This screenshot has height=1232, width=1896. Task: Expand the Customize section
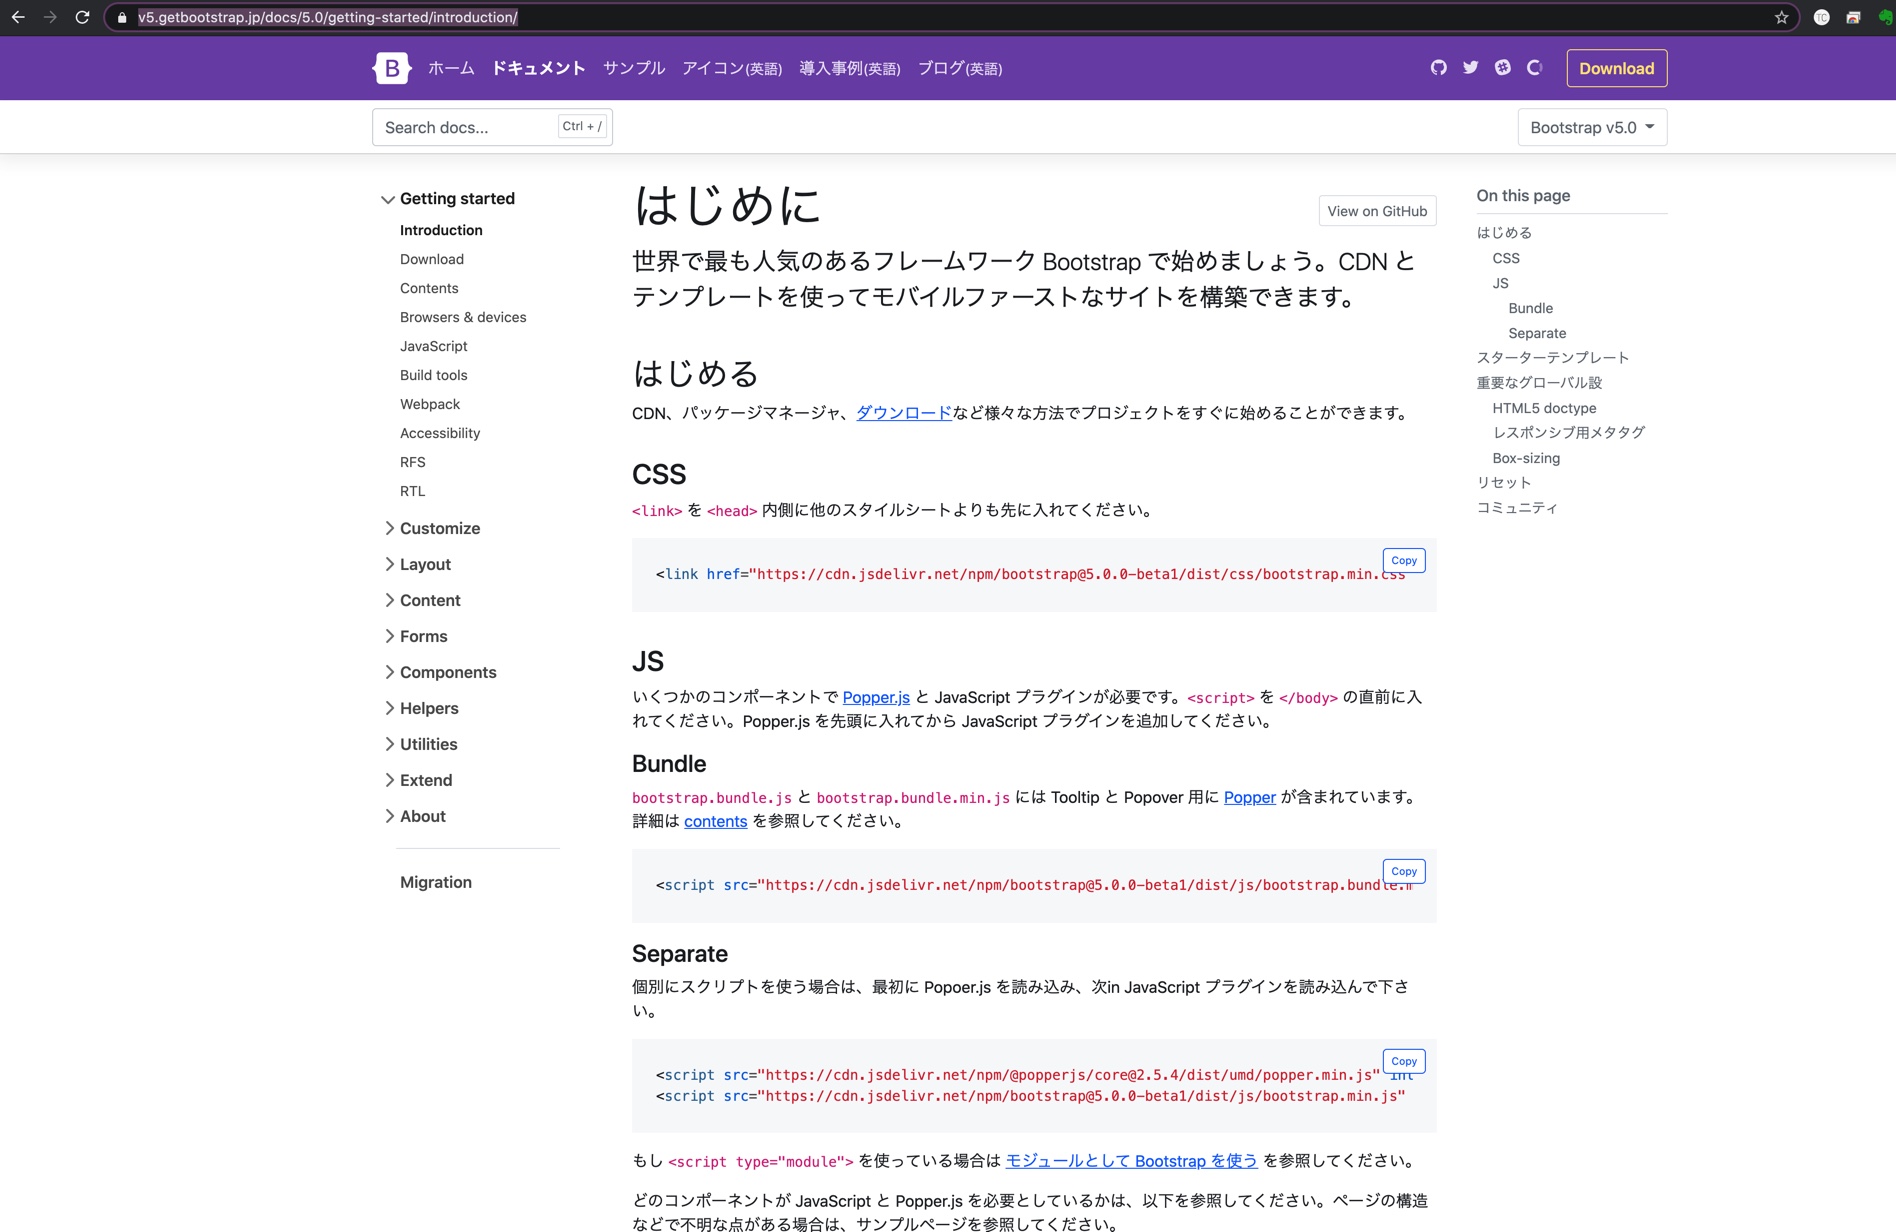pos(431,528)
